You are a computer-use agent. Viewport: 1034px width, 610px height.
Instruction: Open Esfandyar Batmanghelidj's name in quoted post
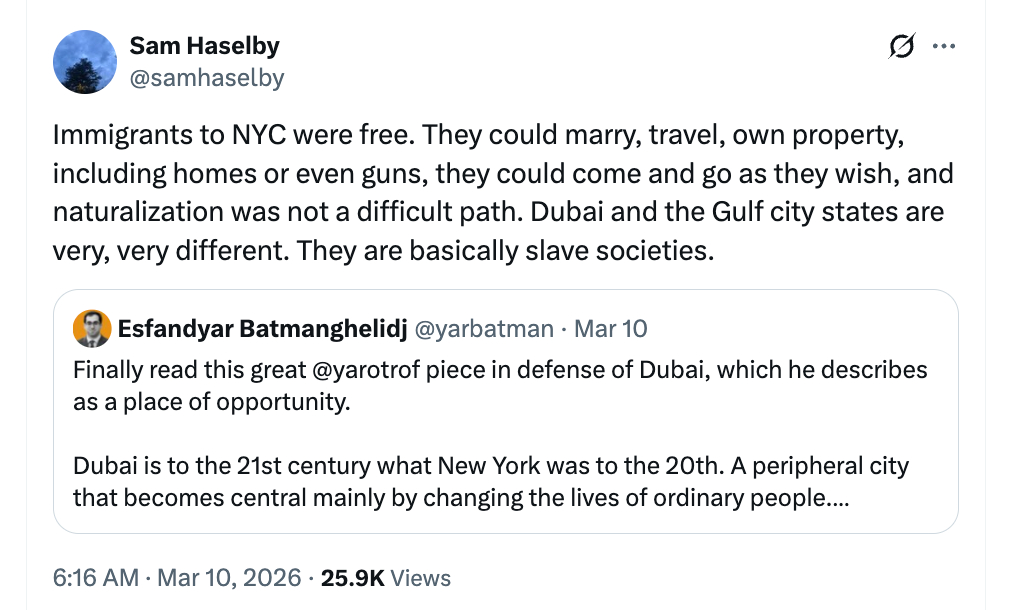point(261,329)
